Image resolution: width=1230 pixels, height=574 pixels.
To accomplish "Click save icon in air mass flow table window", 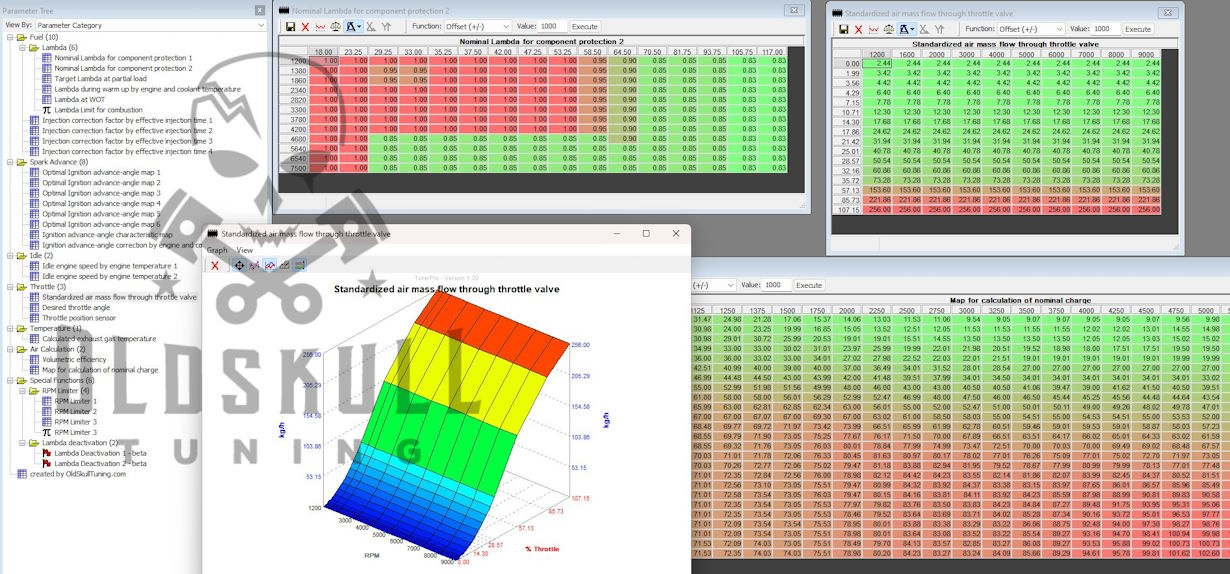I will pos(843,29).
